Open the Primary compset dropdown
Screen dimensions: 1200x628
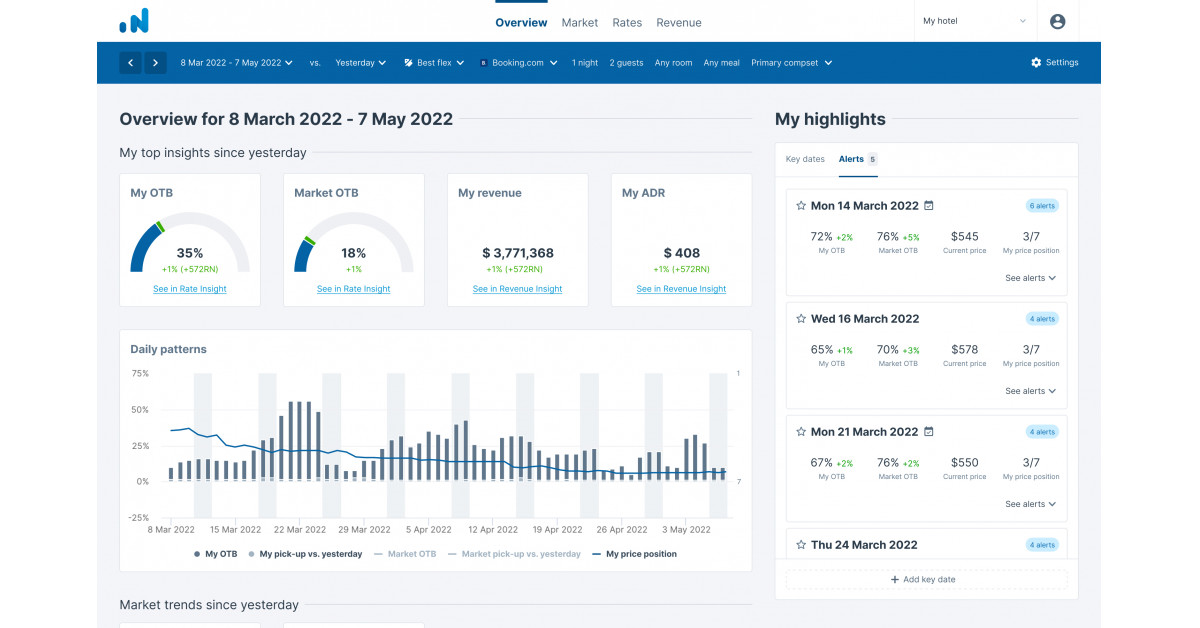point(791,62)
